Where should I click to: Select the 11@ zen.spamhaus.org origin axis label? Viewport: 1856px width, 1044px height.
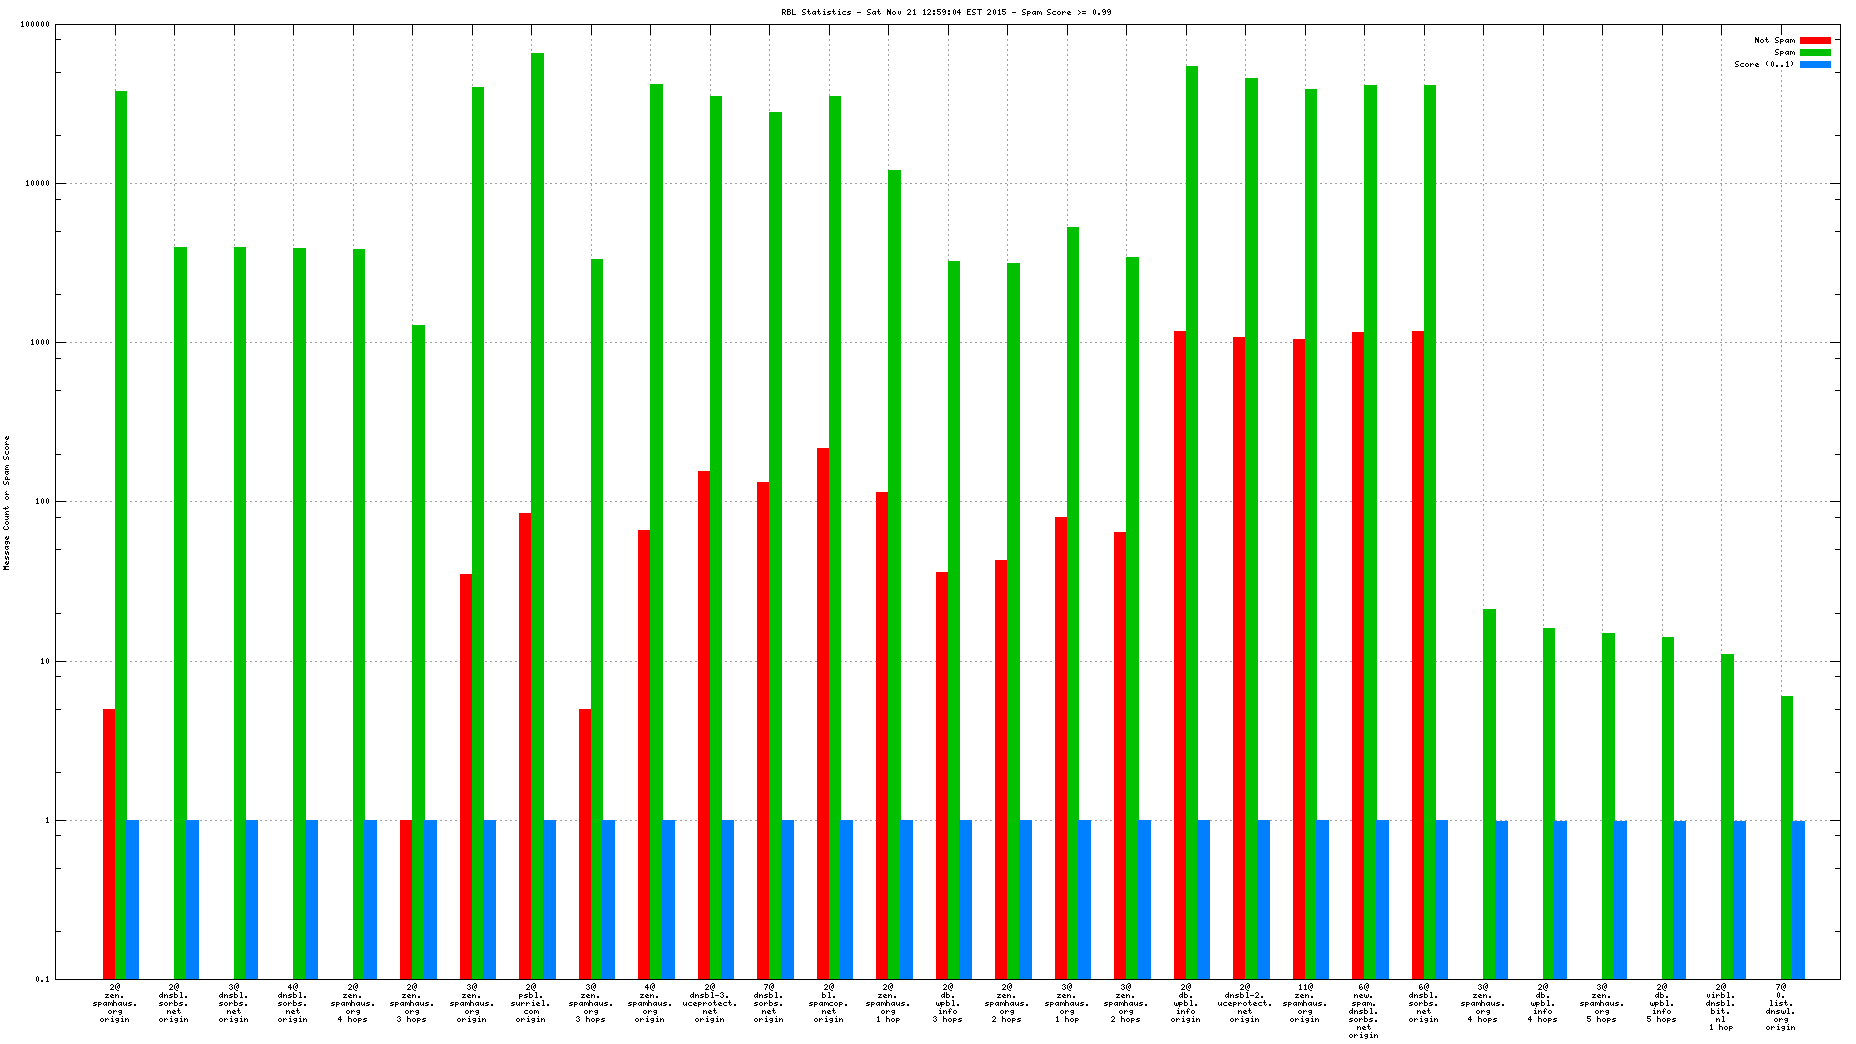pyautogui.click(x=1305, y=1003)
